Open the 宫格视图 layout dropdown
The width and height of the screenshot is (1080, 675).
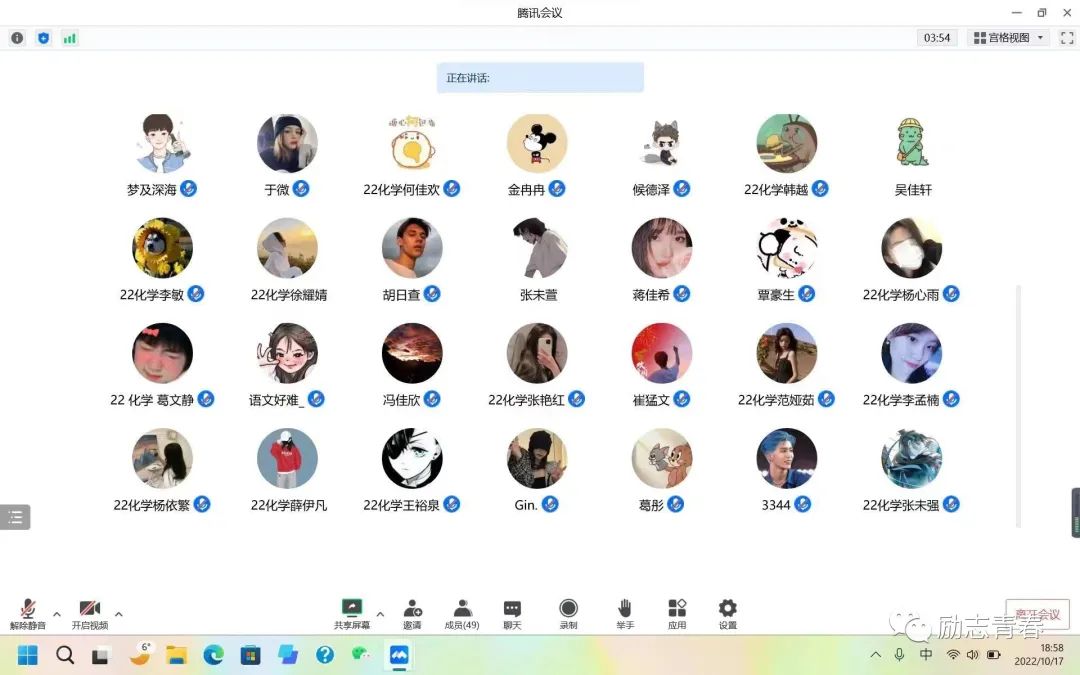pyautogui.click(x=1007, y=38)
